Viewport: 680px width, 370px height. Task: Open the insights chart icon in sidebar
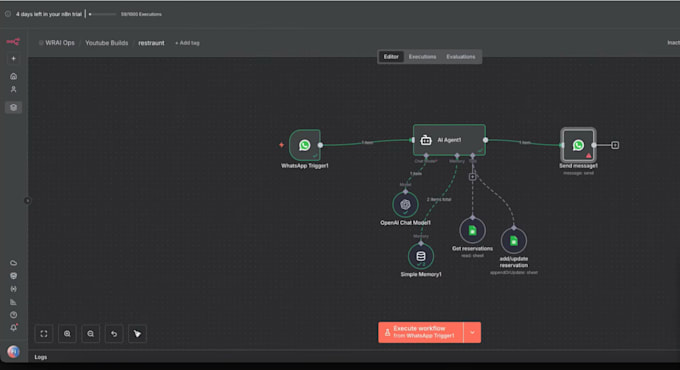coord(13,302)
